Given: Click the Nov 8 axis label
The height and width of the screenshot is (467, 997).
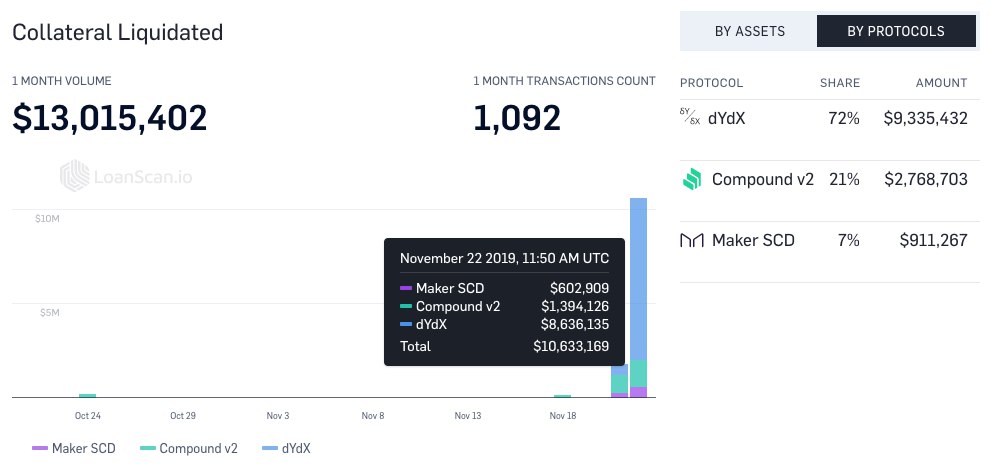Looking at the screenshot, I should [373, 416].
